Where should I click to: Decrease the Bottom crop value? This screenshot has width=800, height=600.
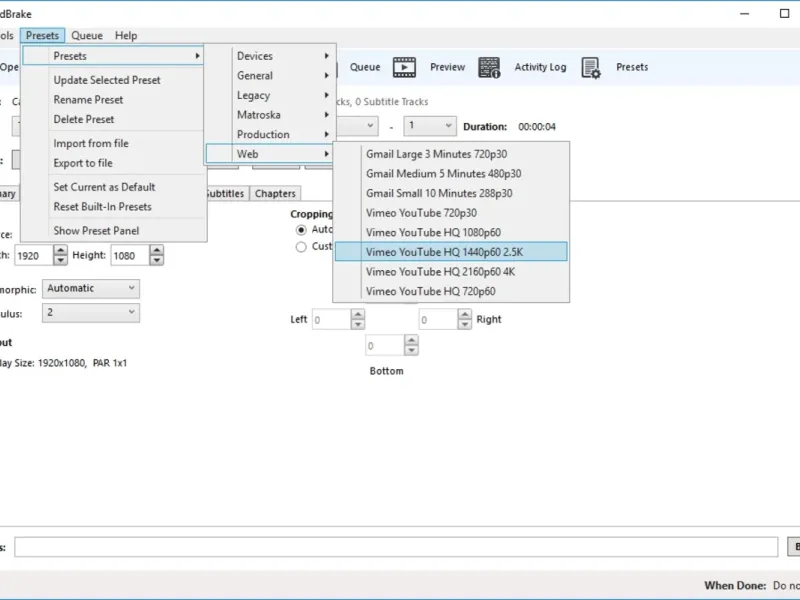pos(411,351)
